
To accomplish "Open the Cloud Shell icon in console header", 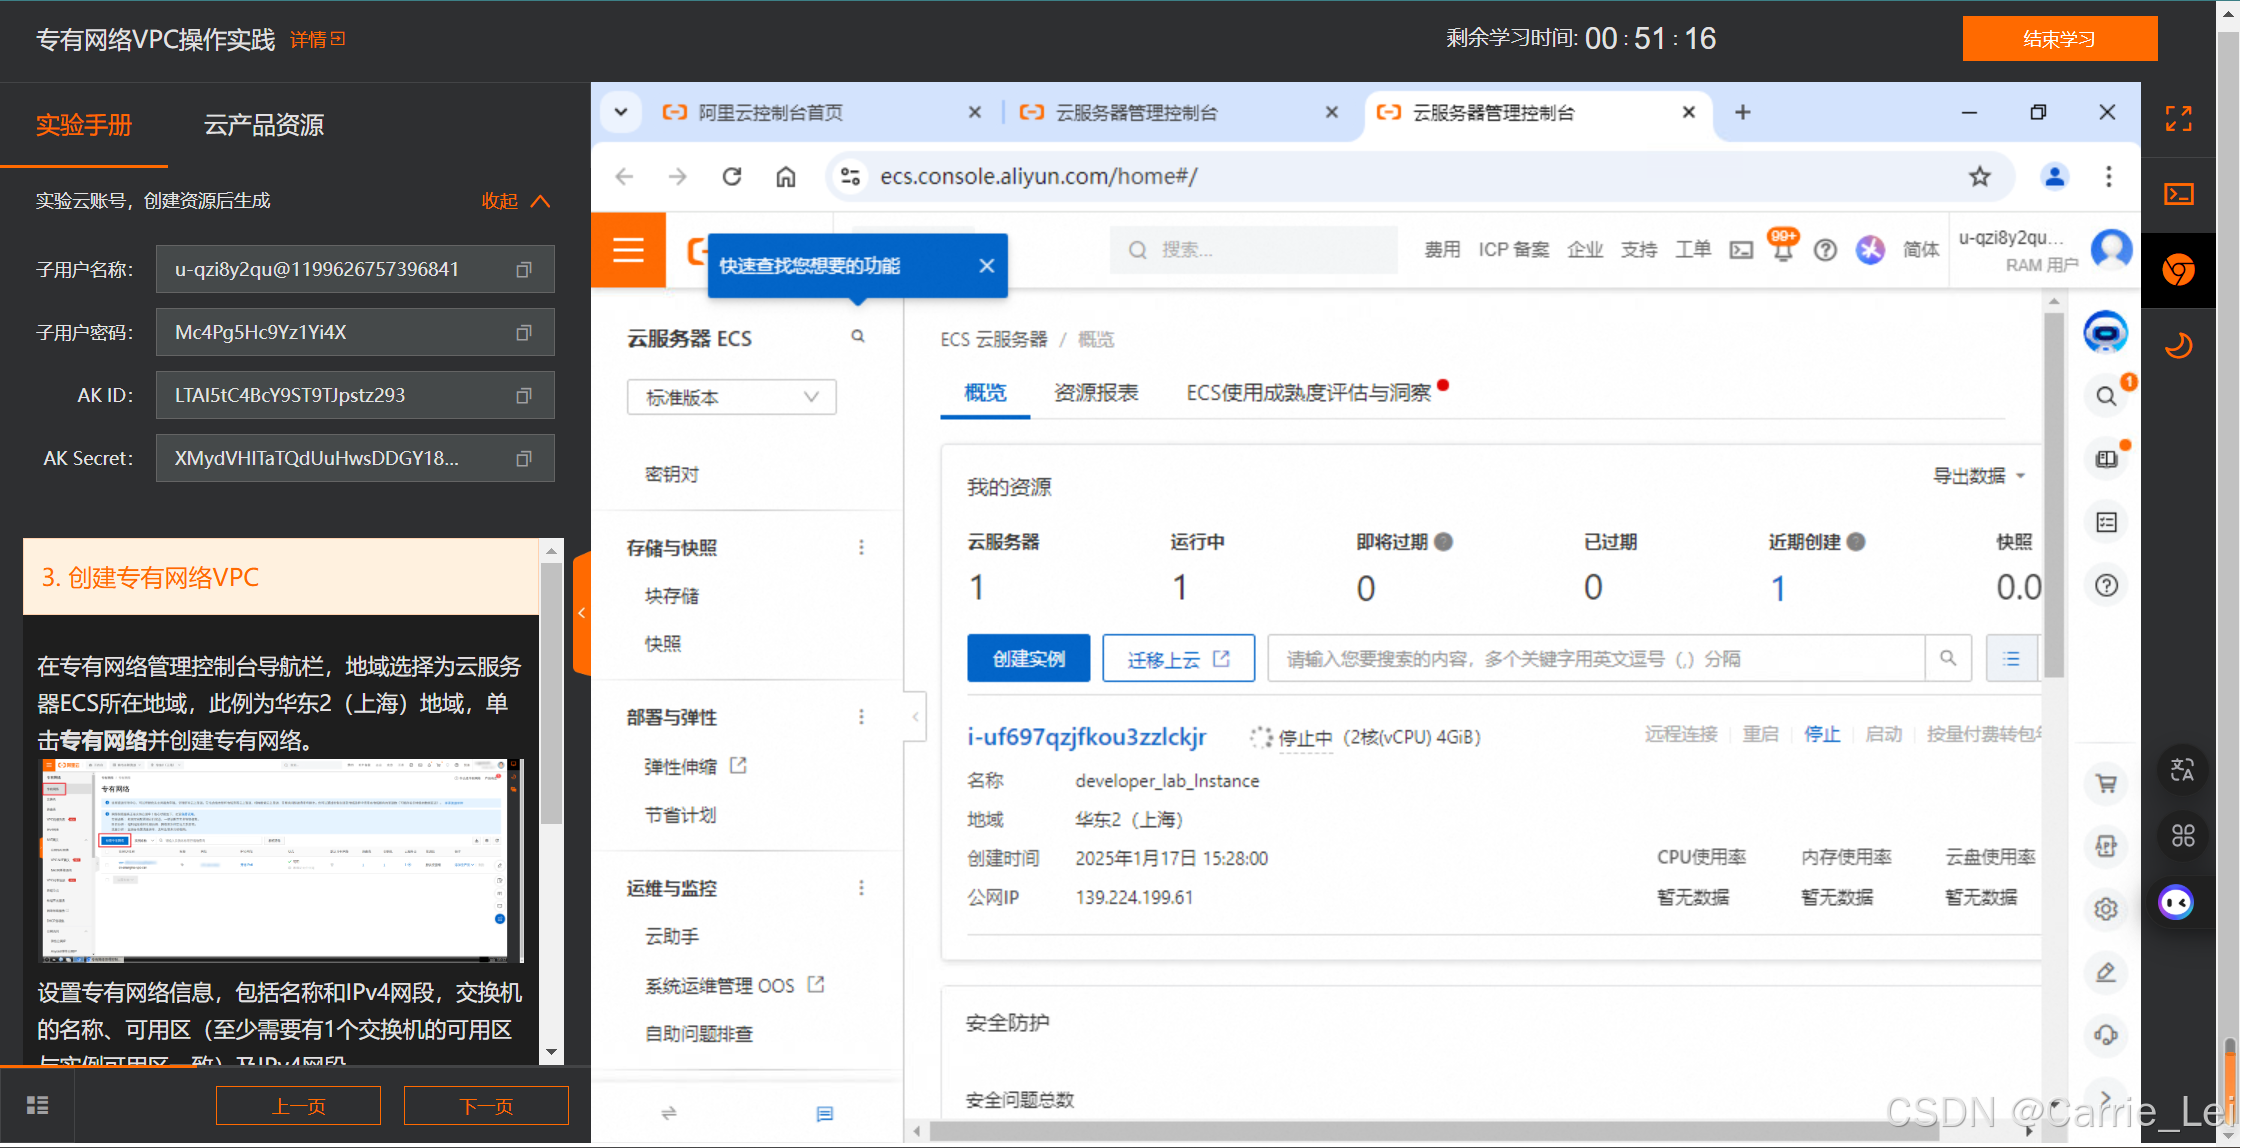I will (1741, 250).
